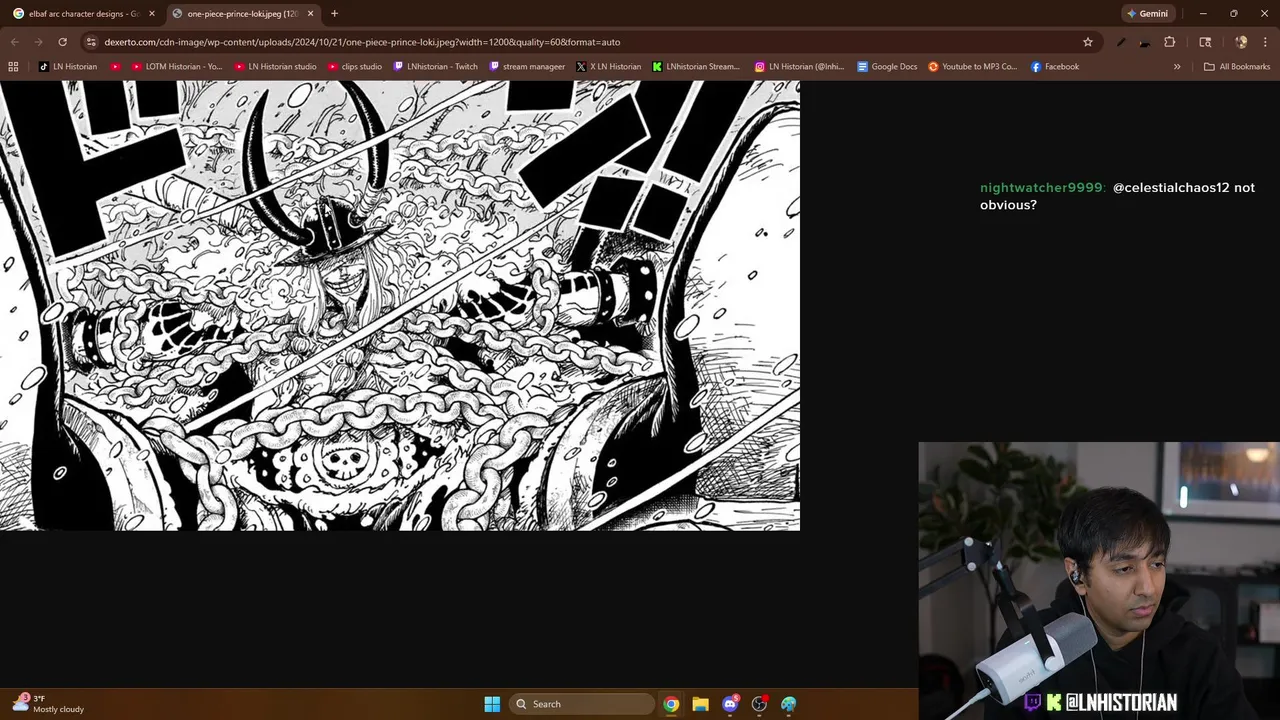Open Chrome three-dot menu
Screen dimensions: 1280x720
1265,42
